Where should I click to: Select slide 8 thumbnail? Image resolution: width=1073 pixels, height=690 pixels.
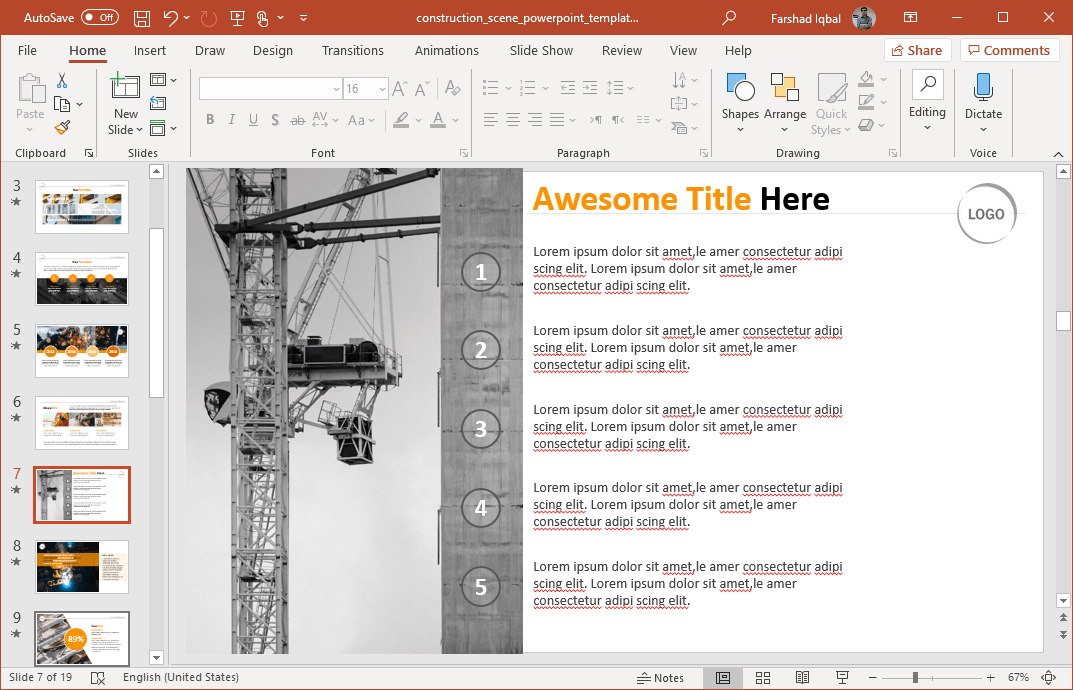[x=82, y=566]
